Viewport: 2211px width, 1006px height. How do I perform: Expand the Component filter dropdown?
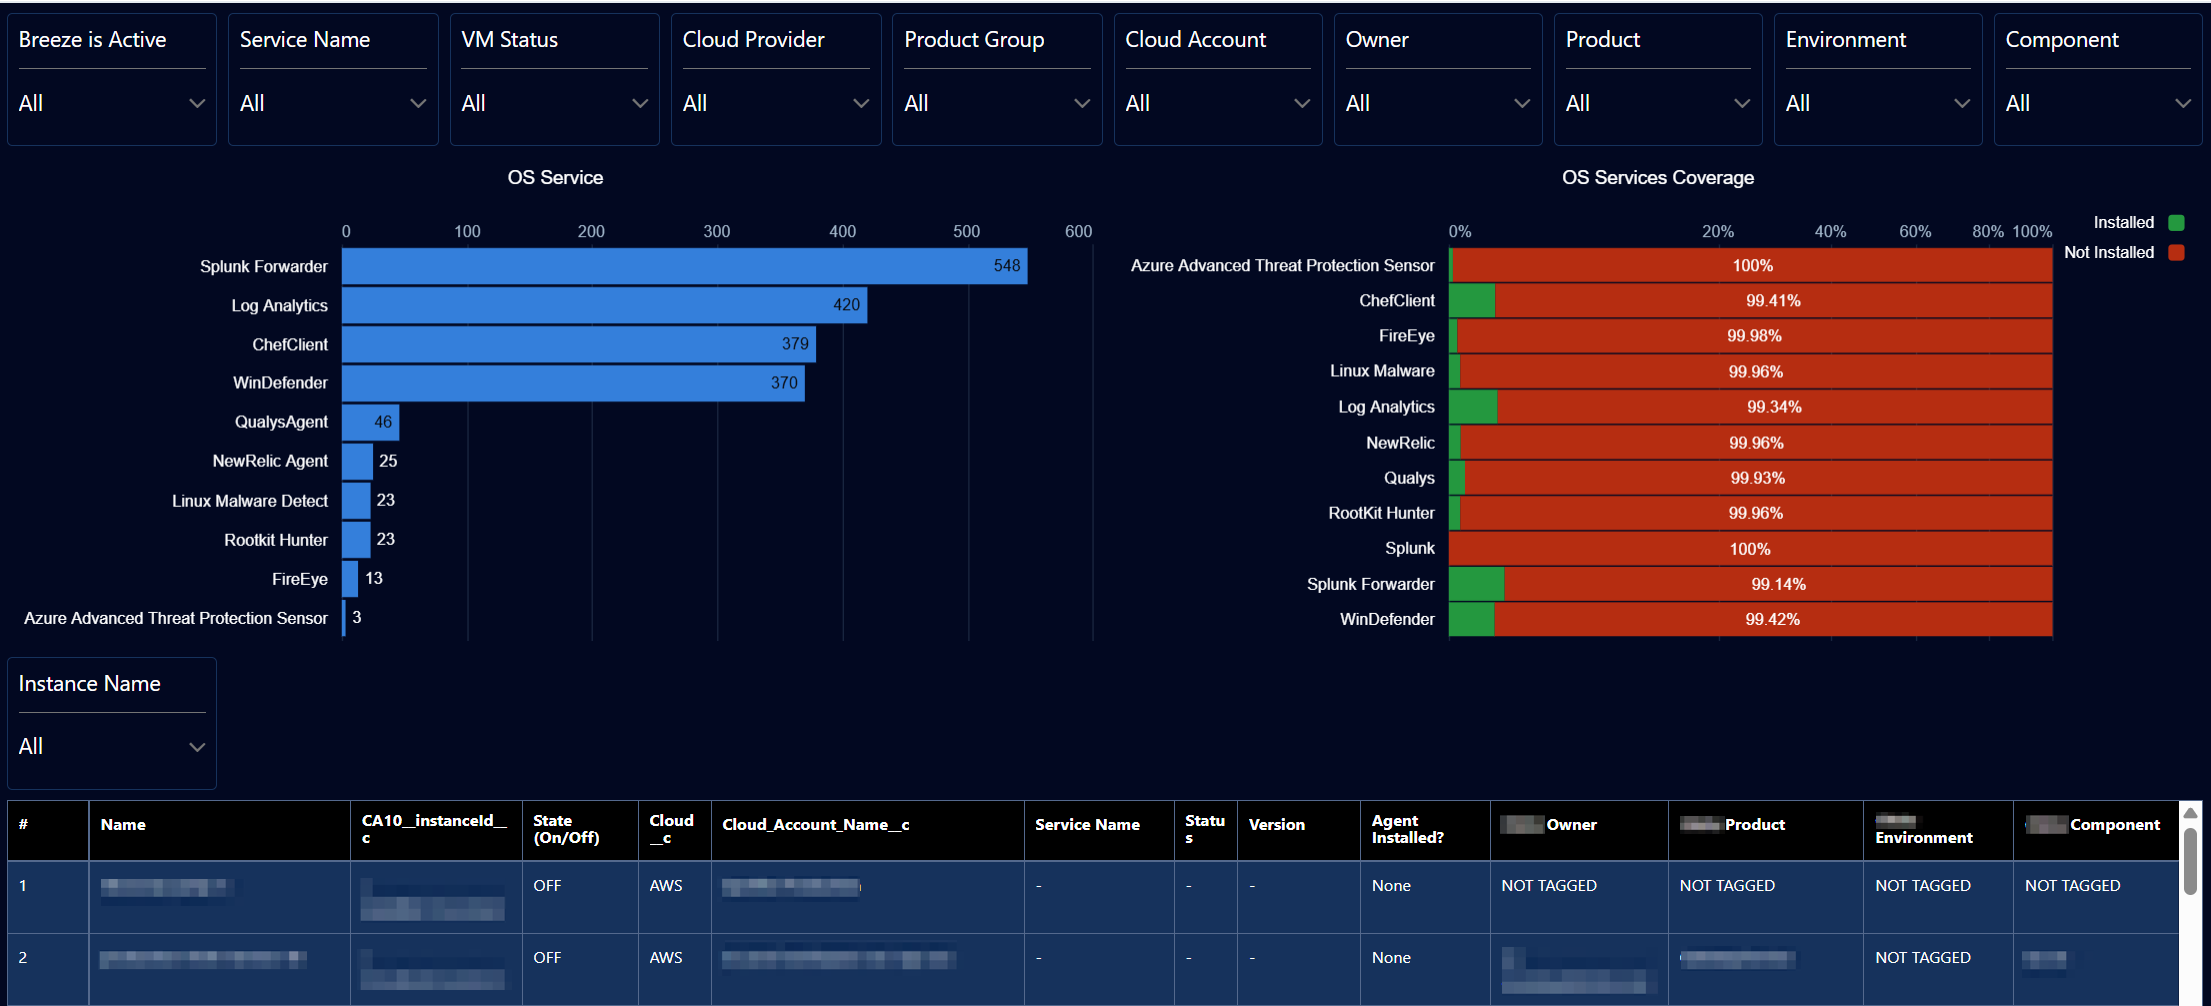2097,103
